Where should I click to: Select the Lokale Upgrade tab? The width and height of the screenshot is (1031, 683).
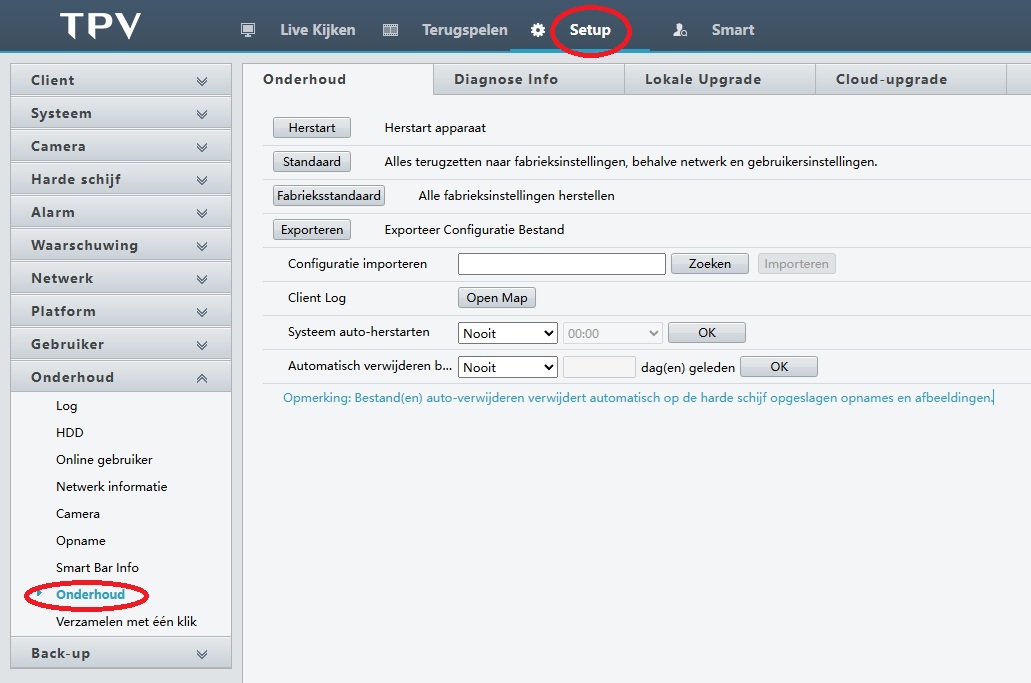[703, 79]
